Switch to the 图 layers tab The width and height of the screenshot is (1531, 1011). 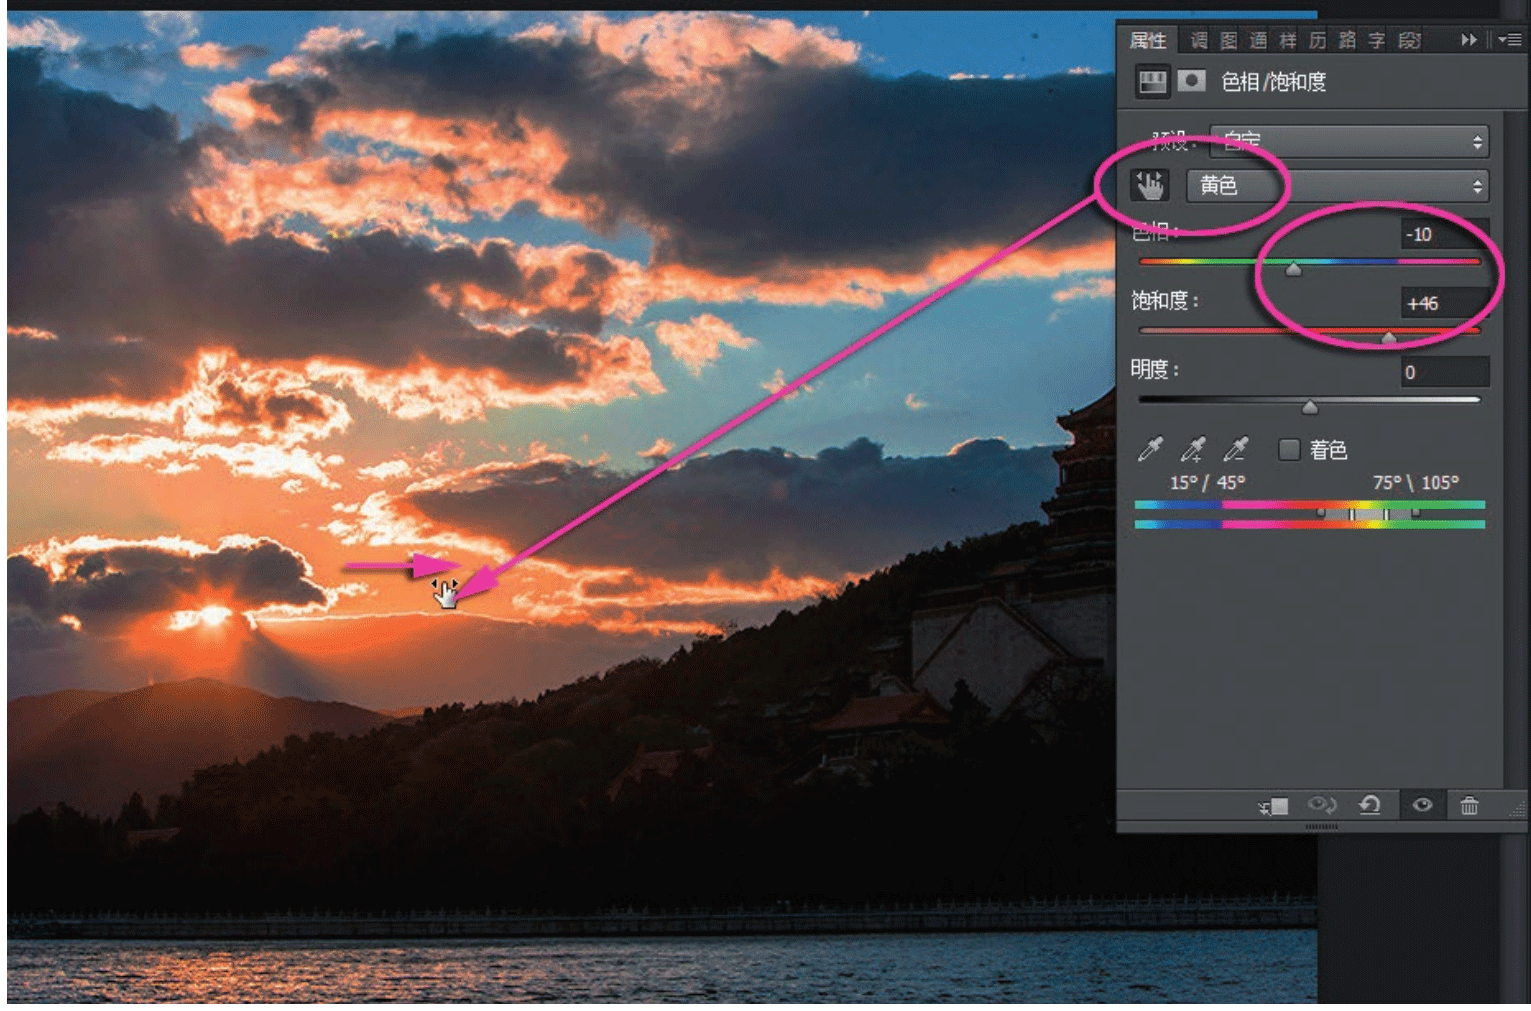[x=1229, y=40]
